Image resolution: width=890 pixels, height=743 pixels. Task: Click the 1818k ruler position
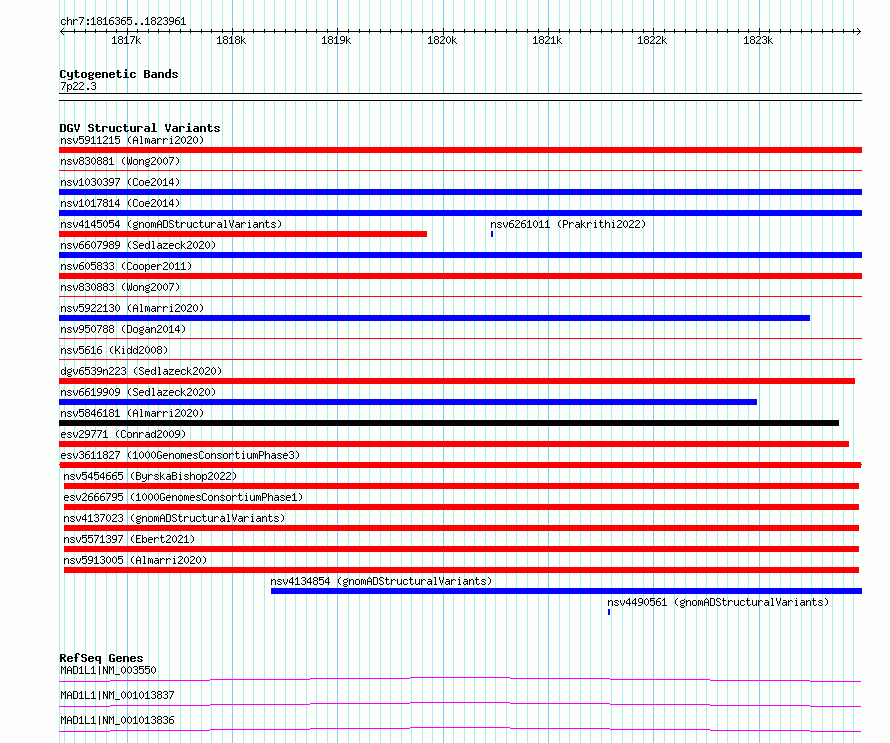tap(231, 40)
